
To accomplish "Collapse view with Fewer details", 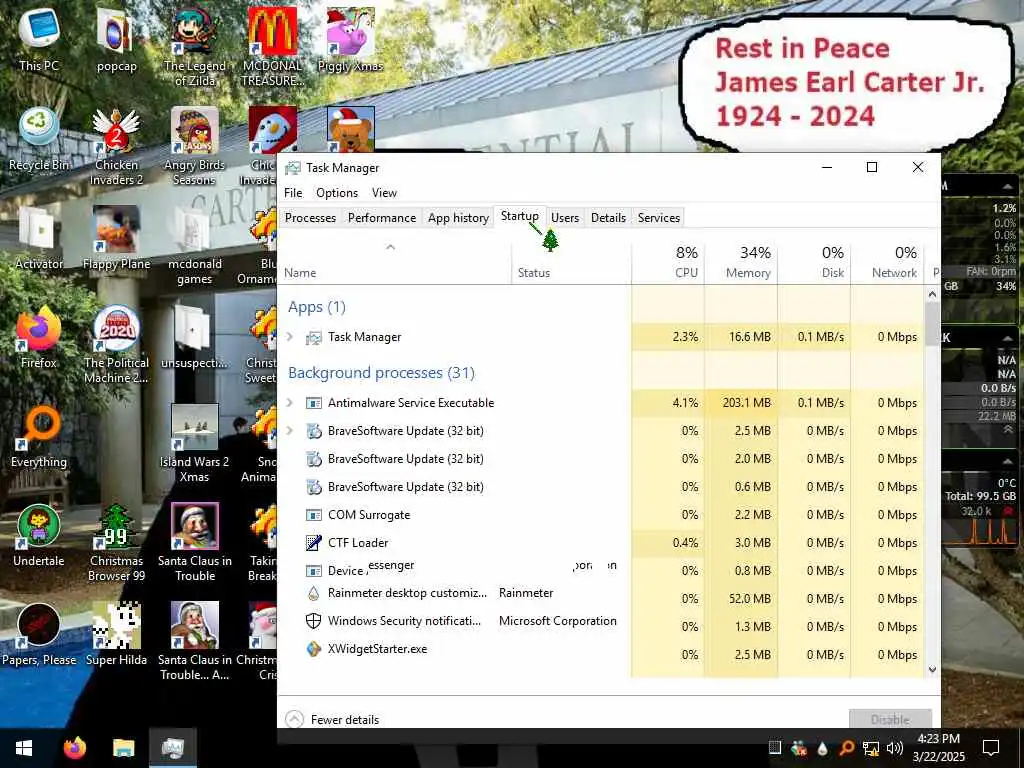I will [333, 720].
